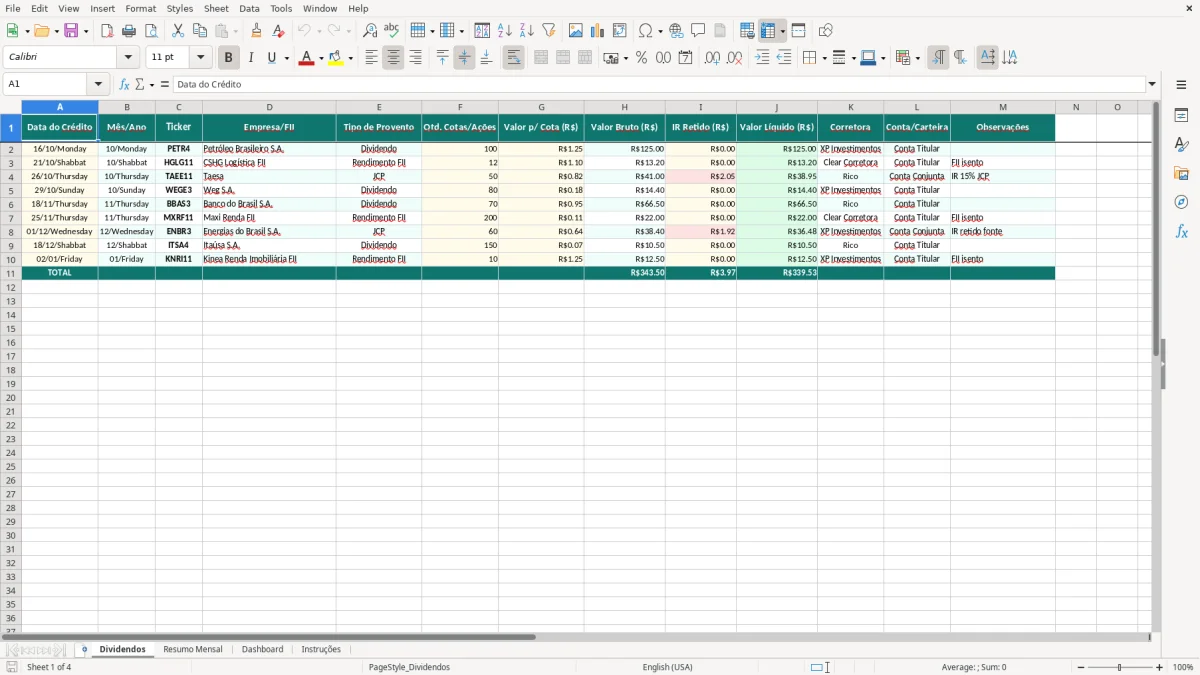The image size is (1200, 675).
Task: Insert a comment
Action: 698,31
